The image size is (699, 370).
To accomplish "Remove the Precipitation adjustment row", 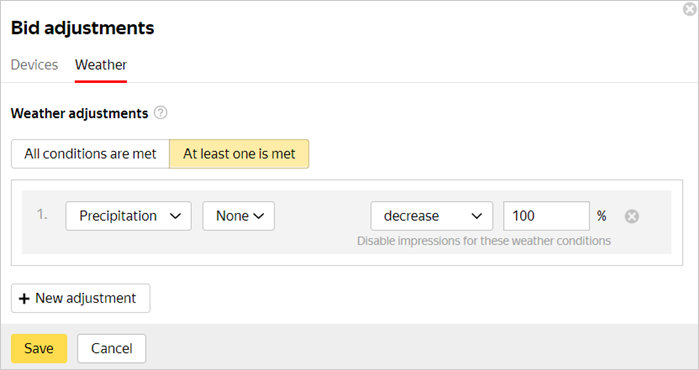I will [x=632, y=216].
